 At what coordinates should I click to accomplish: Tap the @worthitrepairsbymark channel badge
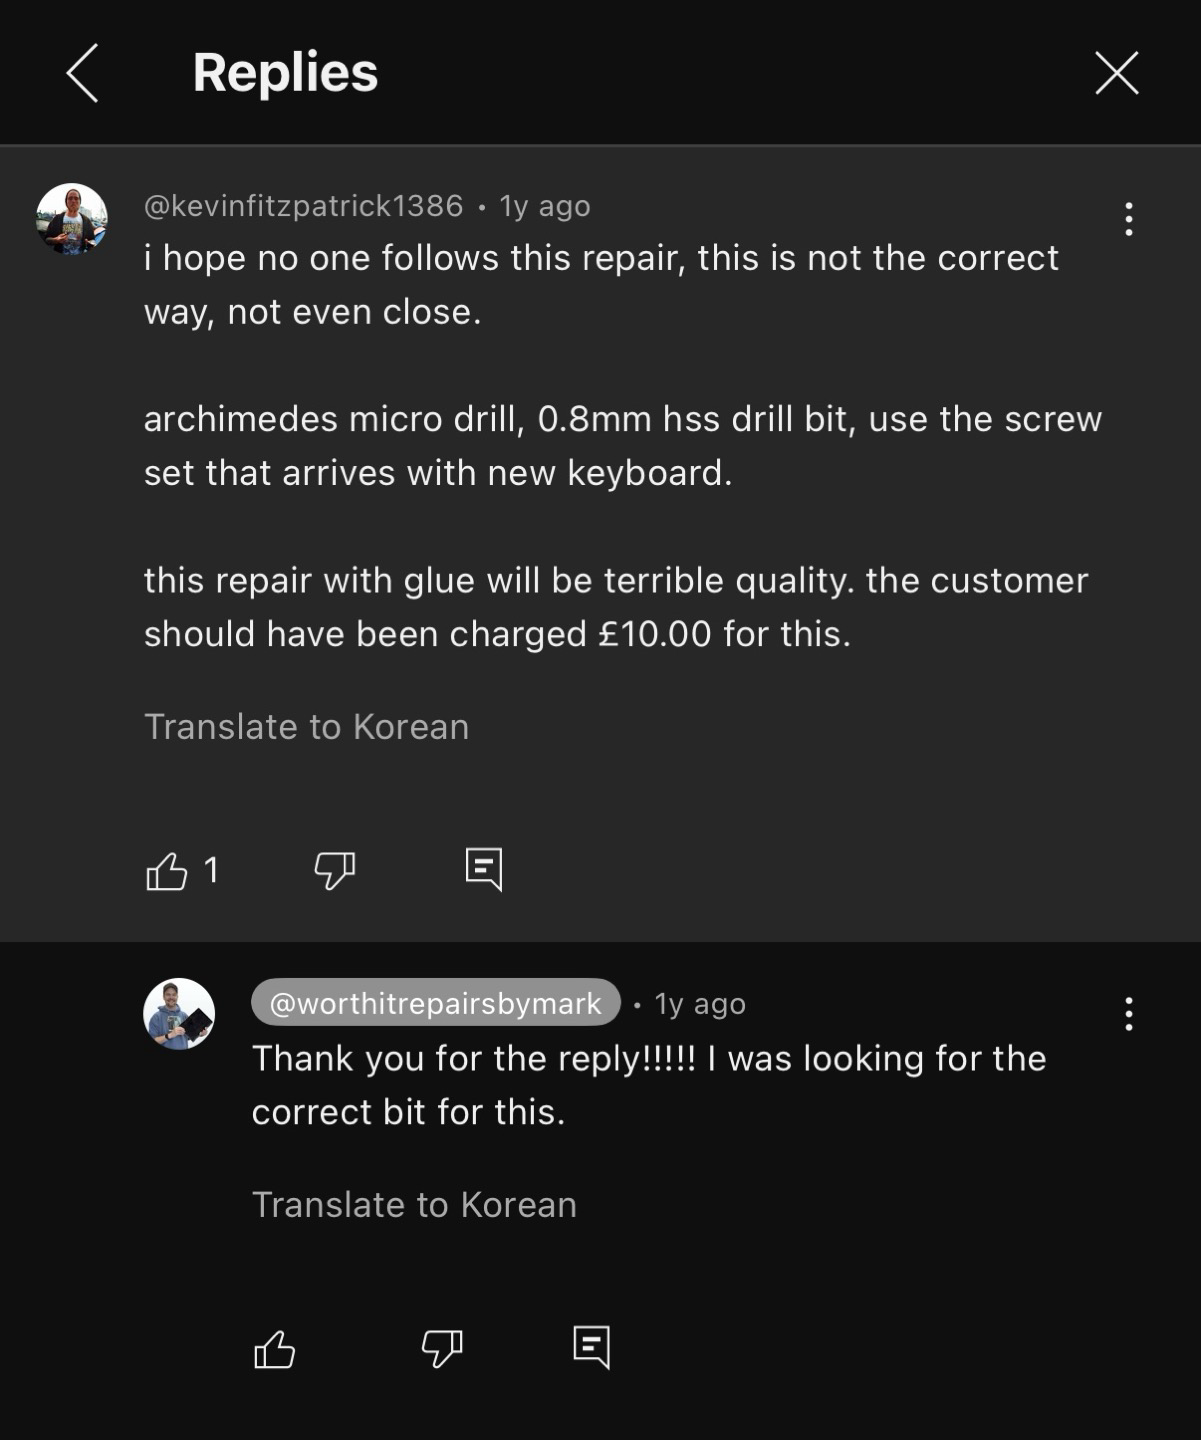[x=436, y=1003]
